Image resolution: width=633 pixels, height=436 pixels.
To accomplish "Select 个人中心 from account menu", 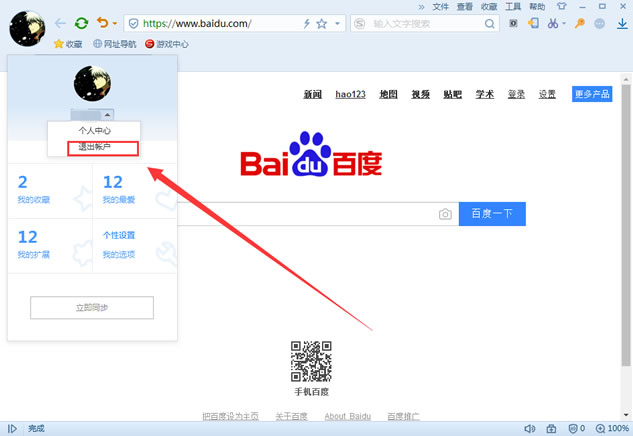I will (x=94, y=130).
